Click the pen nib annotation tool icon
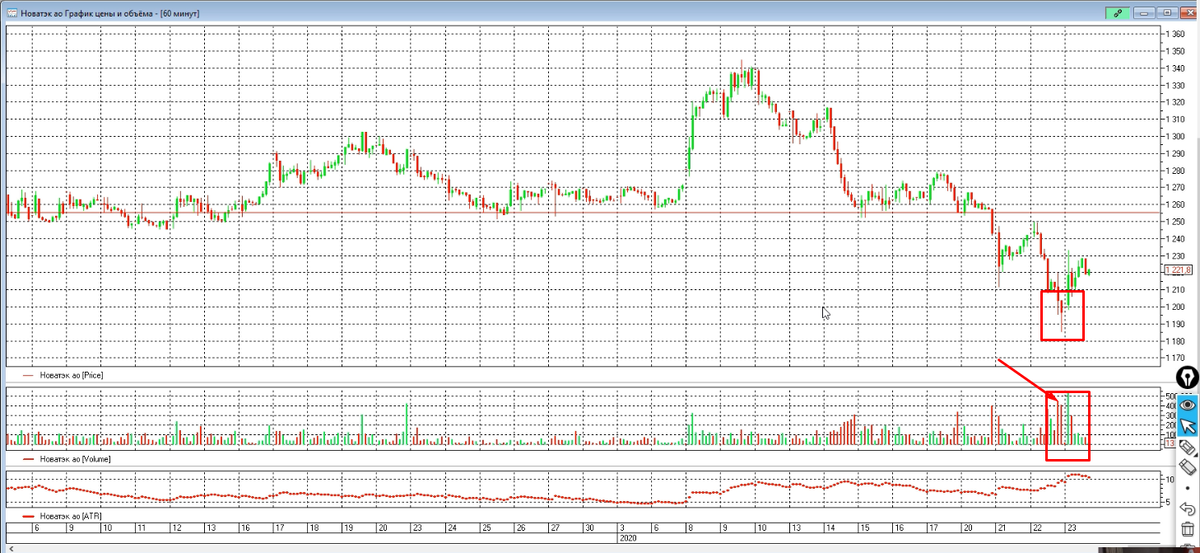Viewport: 1200px width, 553px height. coord(1187,379)
